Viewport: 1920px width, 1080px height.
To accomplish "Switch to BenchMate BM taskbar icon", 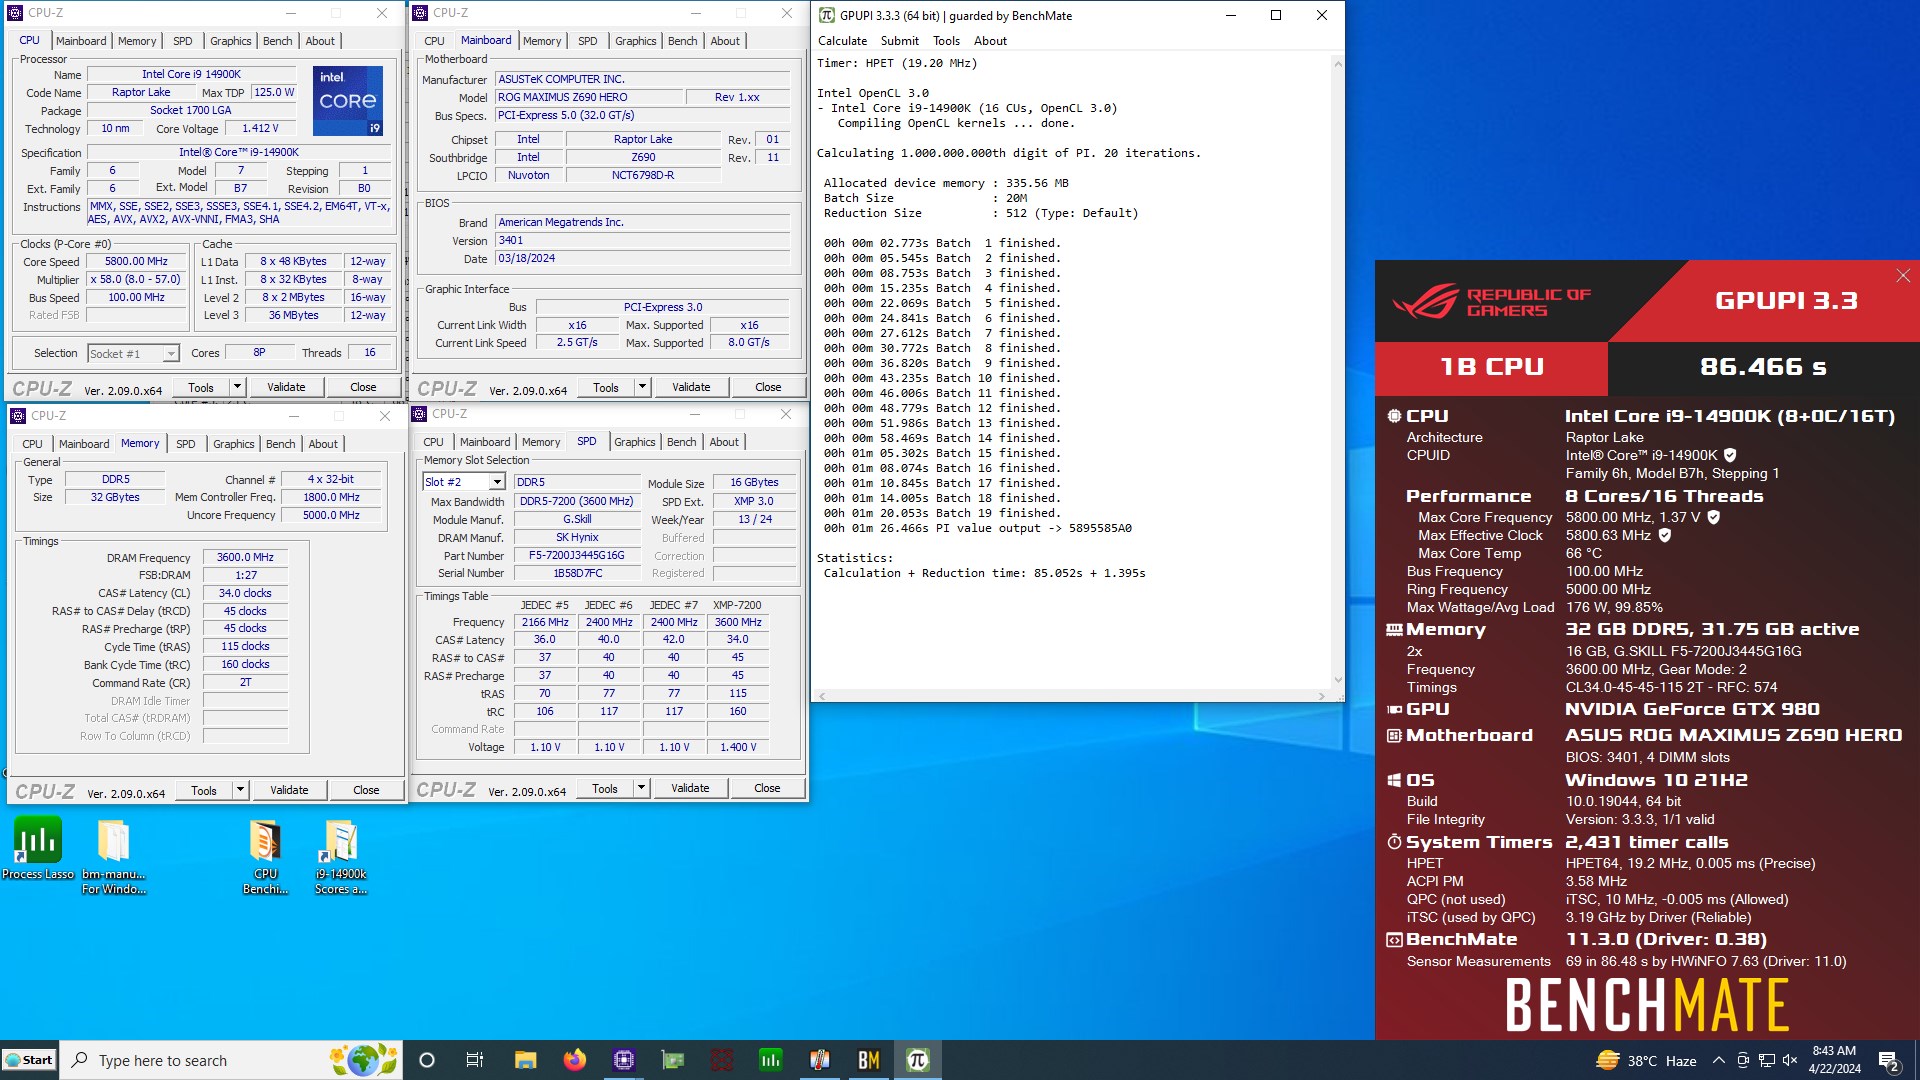I will coord(868,1060).
